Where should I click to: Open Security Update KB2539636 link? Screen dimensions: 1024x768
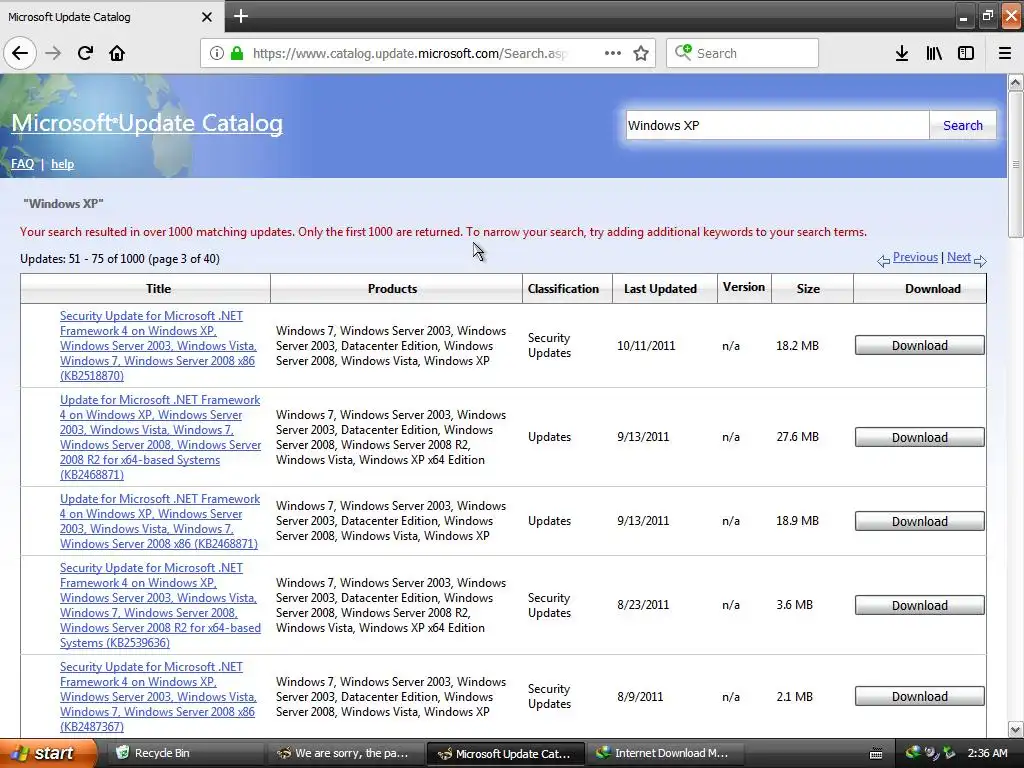[x=160, y=605]
